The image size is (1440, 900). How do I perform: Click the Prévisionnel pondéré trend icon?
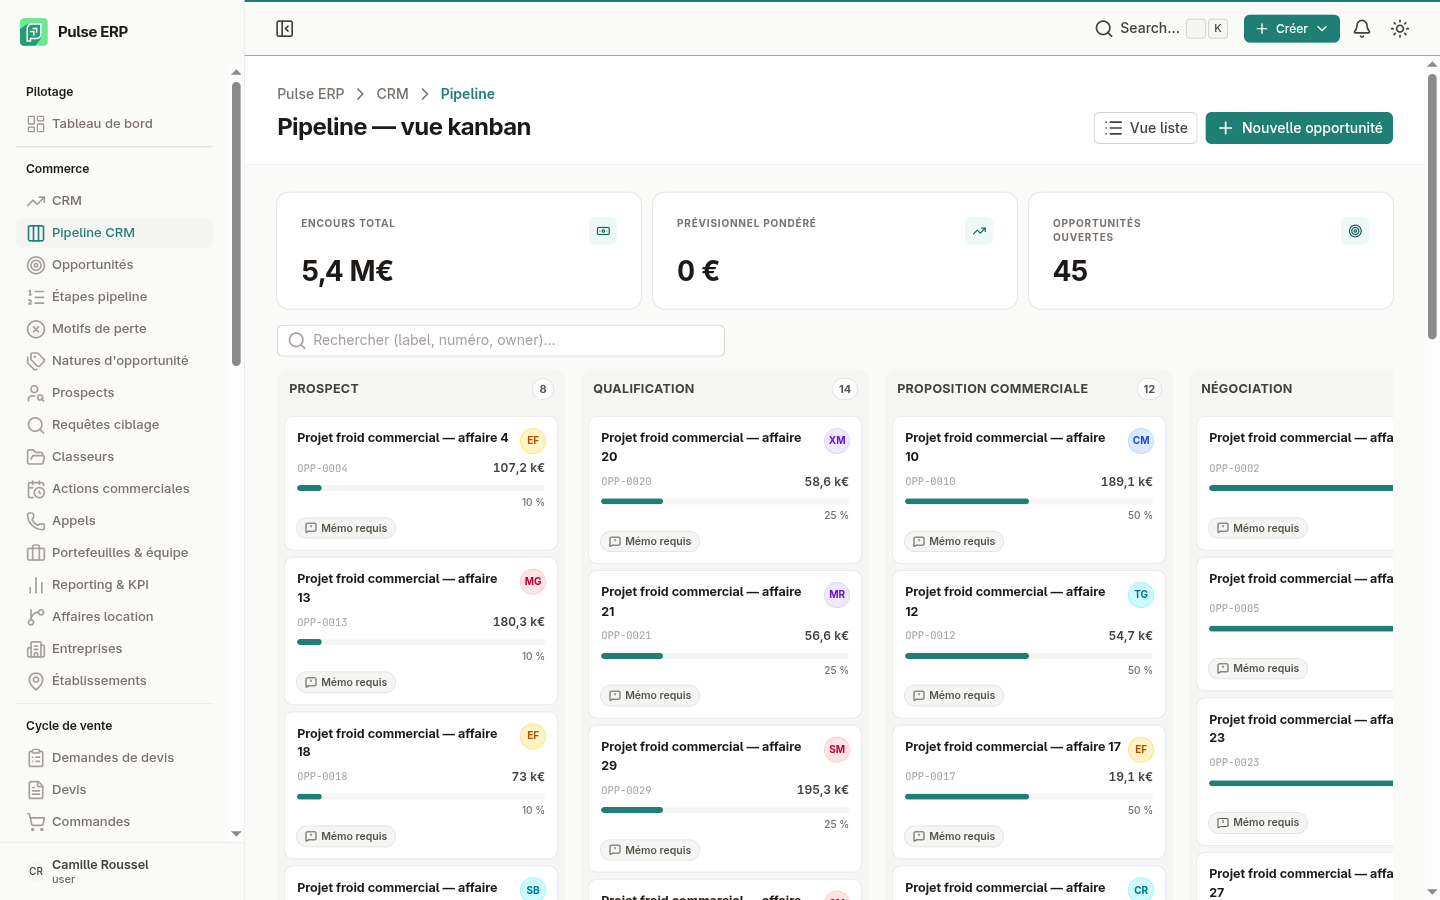pos(979,231)
